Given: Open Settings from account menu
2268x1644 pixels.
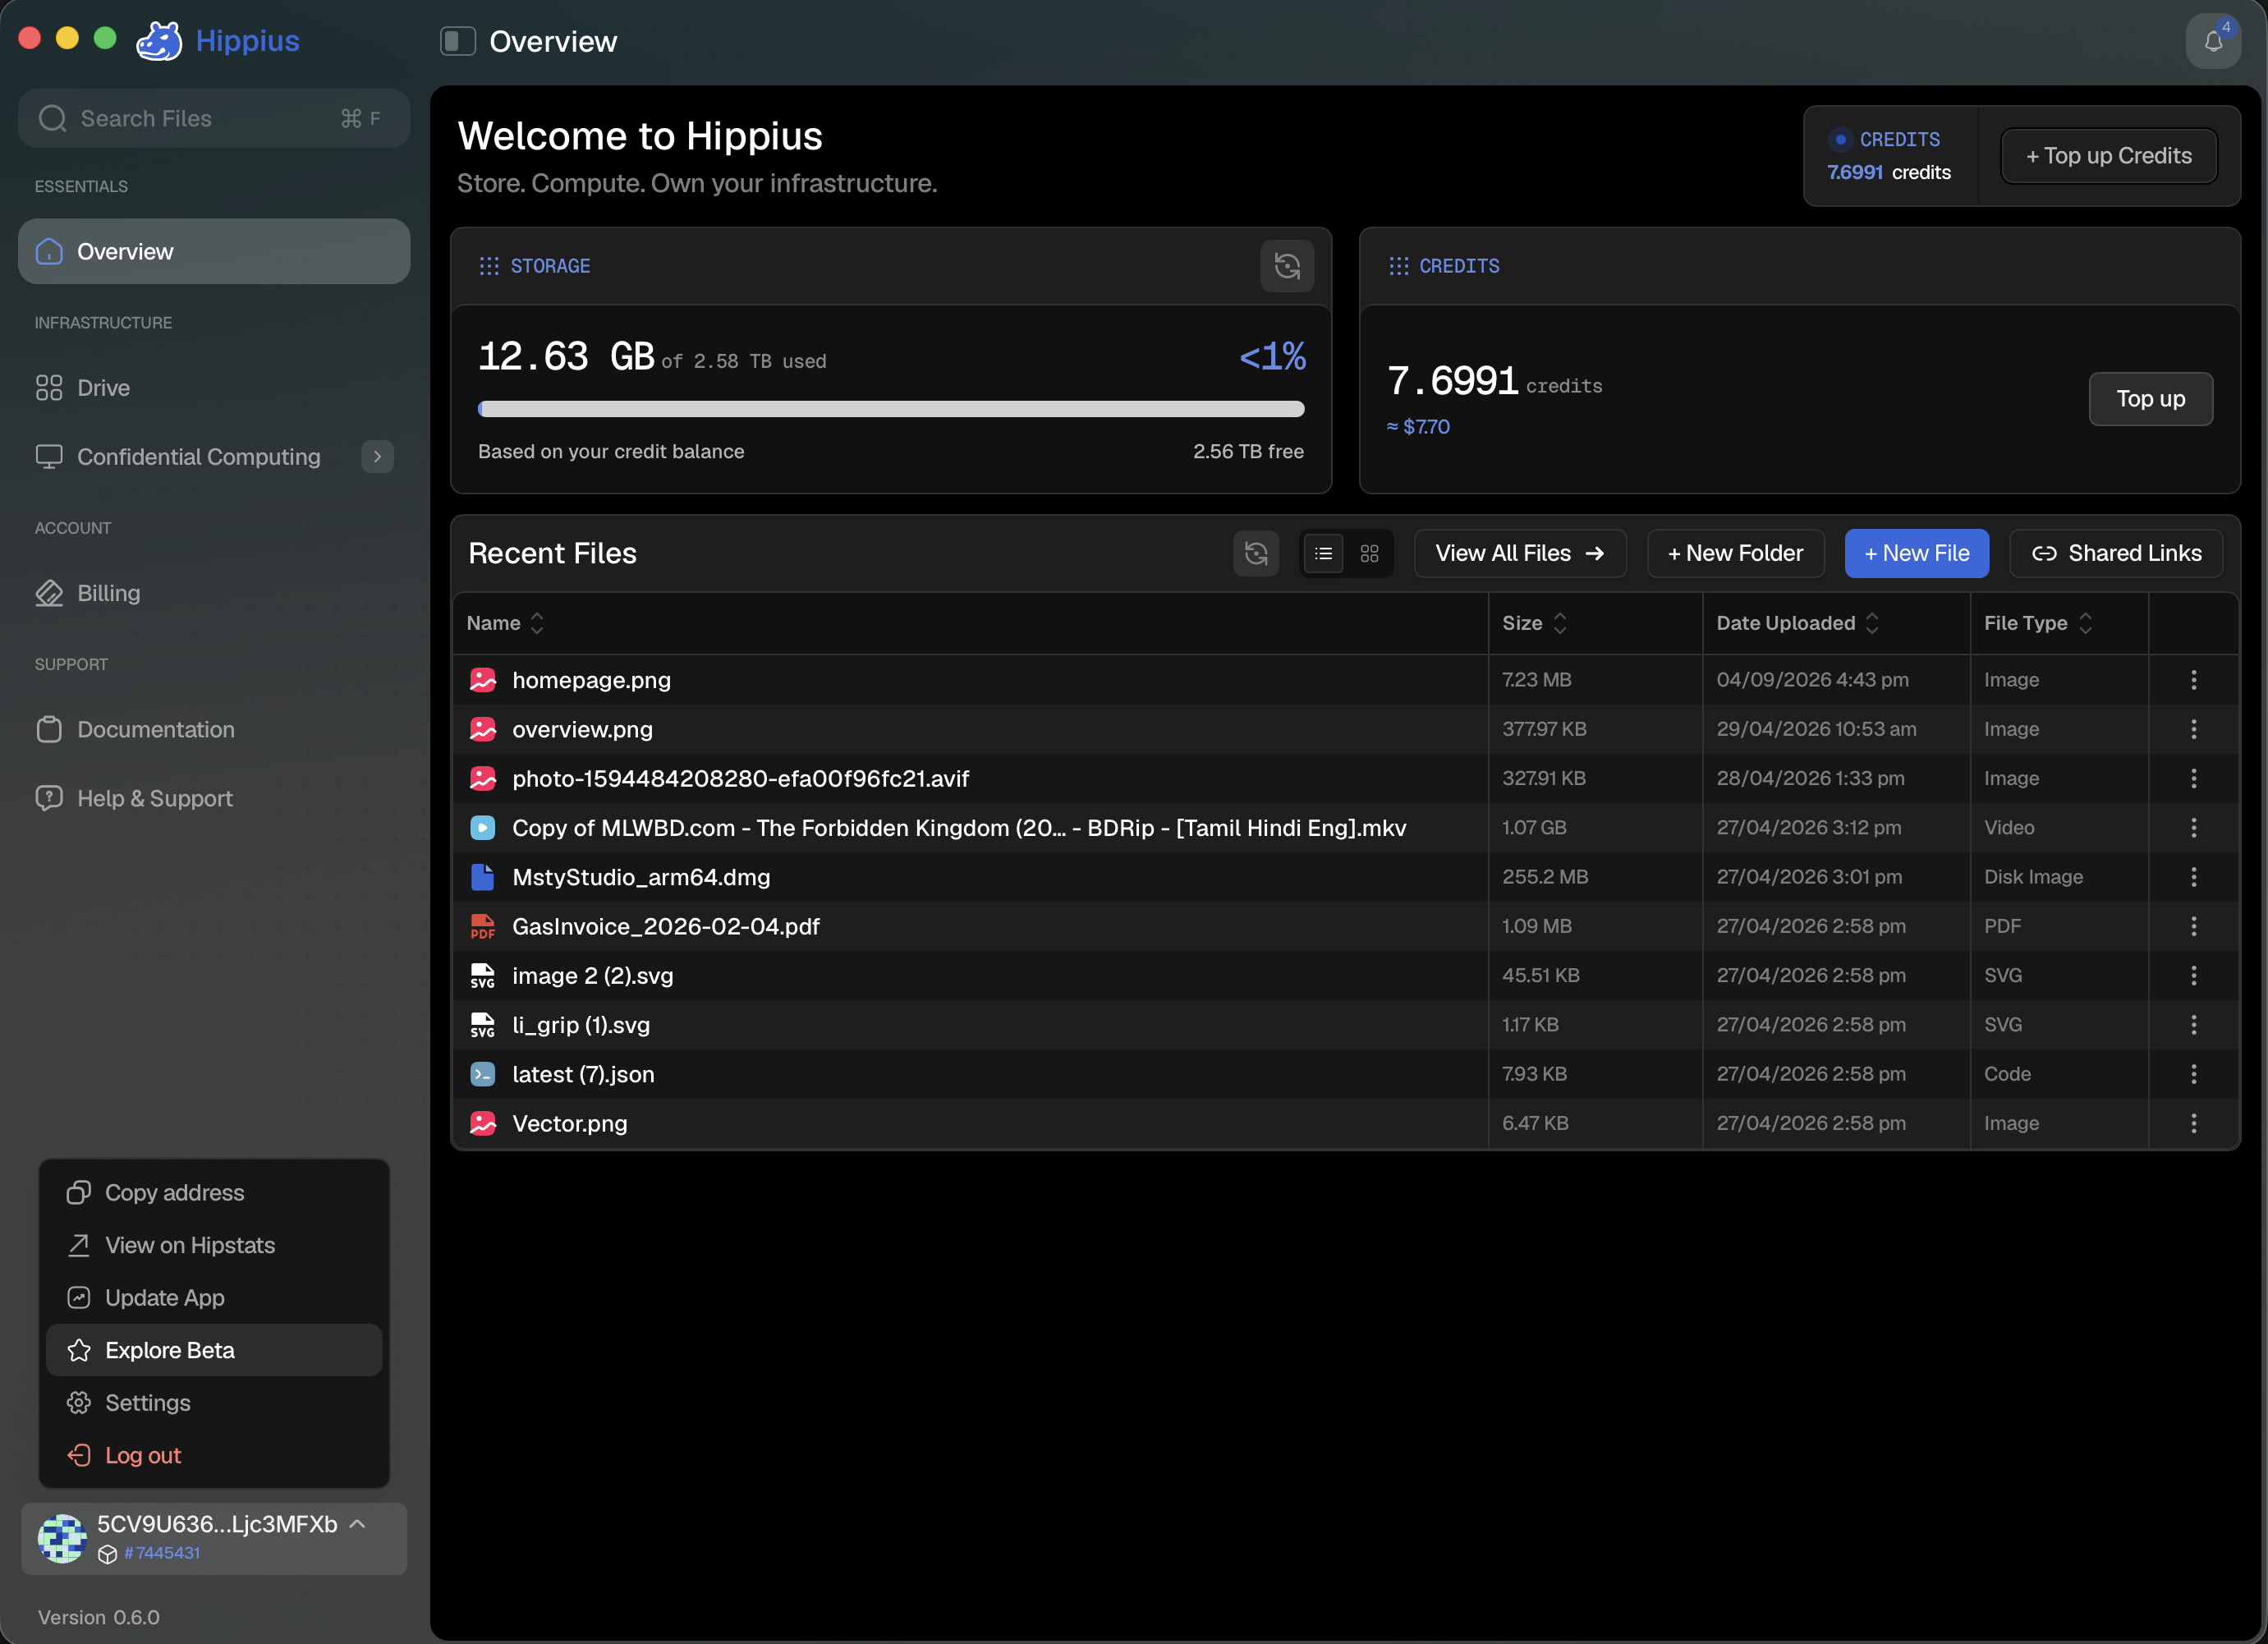Looking at the screenshot, I should [214, 1402].
